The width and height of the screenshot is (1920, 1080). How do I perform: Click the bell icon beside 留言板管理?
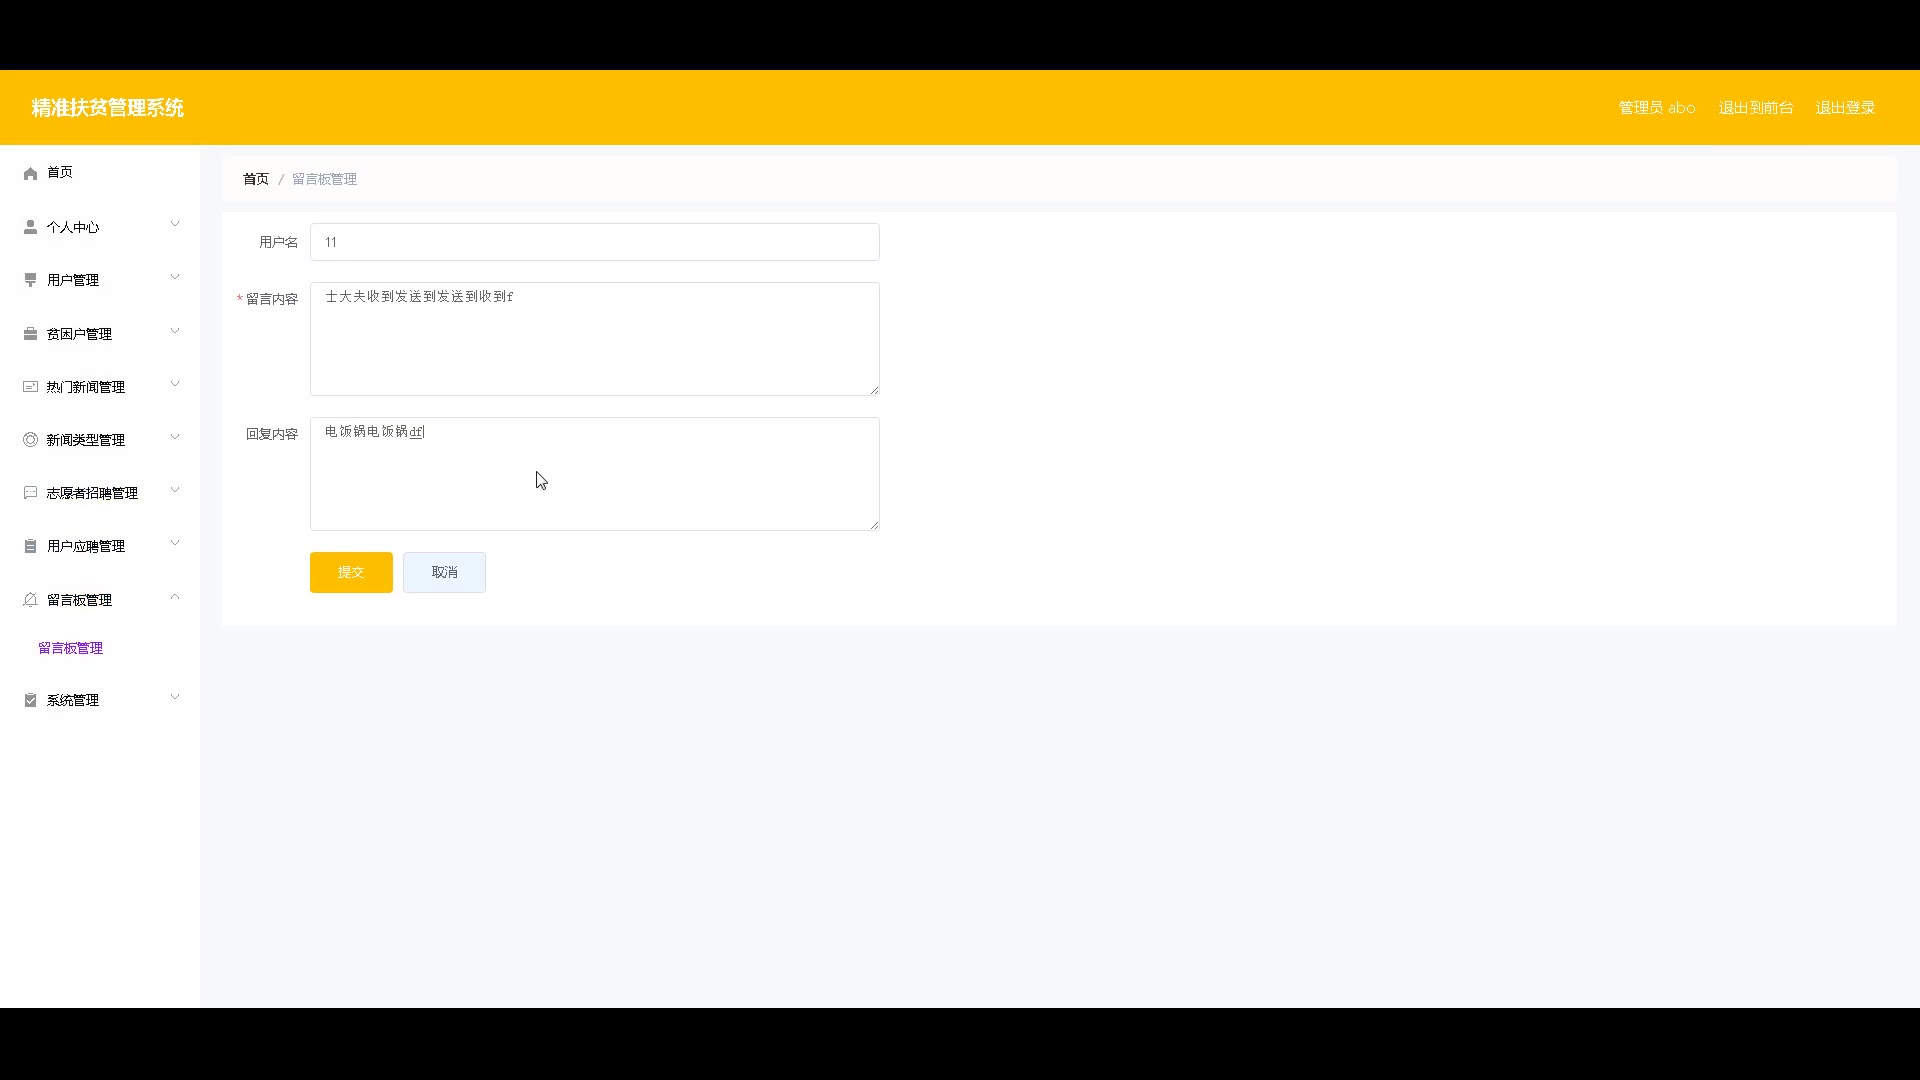pos(30,600)
